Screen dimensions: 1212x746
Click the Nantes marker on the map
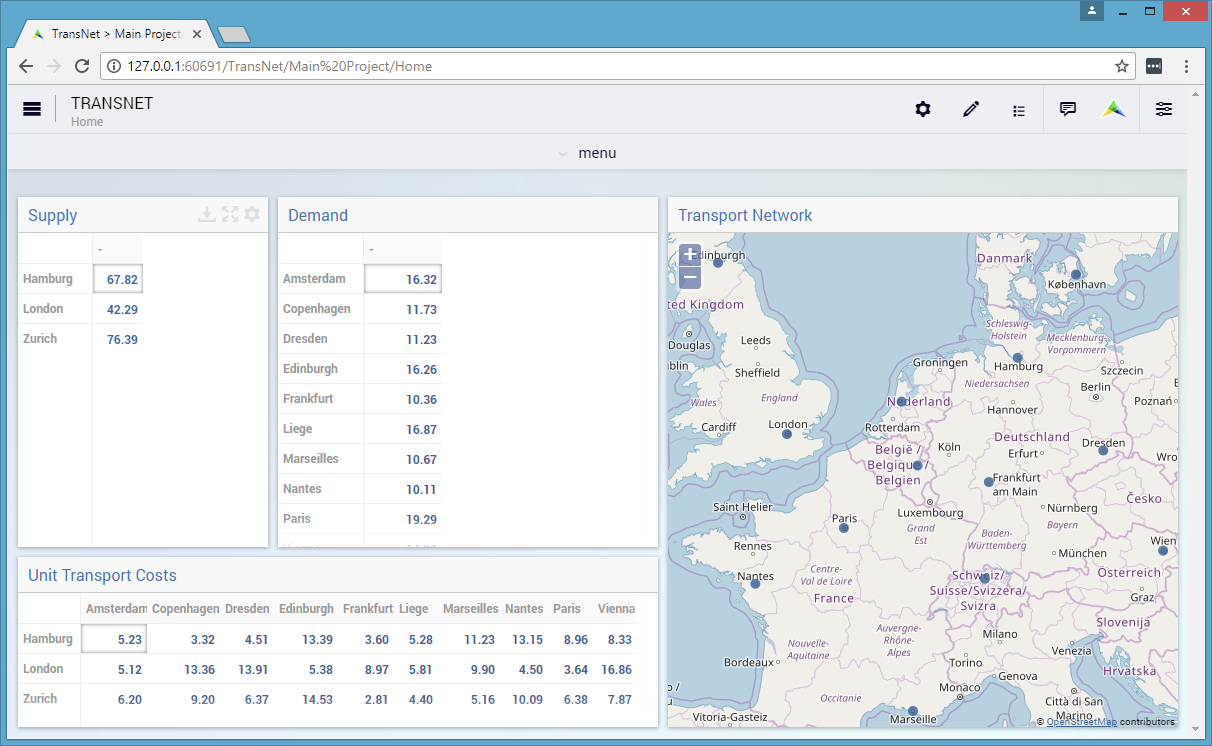pos(755,583)
